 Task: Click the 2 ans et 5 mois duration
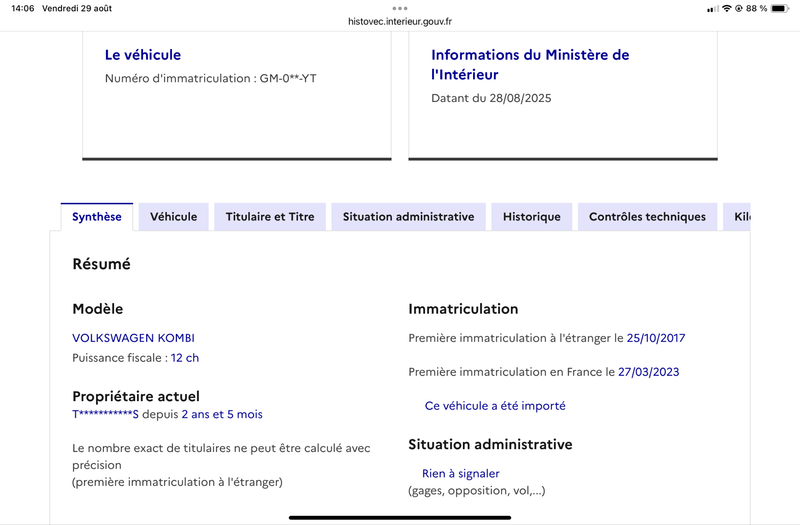pyautogui.click(x=222, y=414)
